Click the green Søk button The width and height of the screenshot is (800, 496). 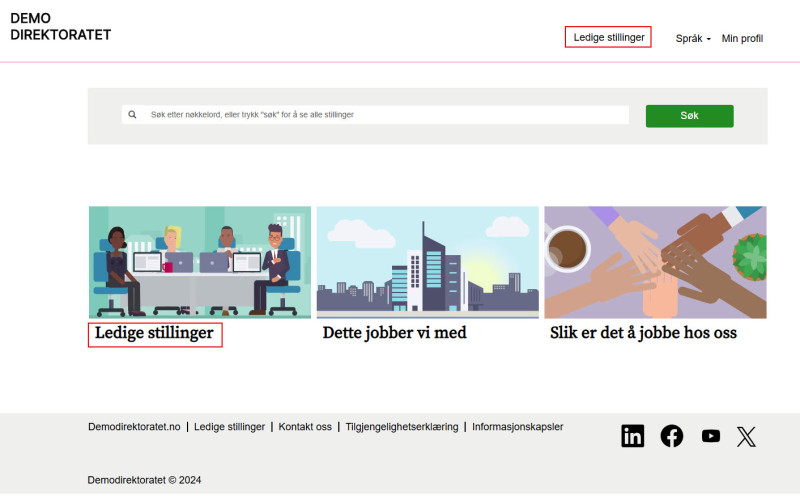click(689, 116)
